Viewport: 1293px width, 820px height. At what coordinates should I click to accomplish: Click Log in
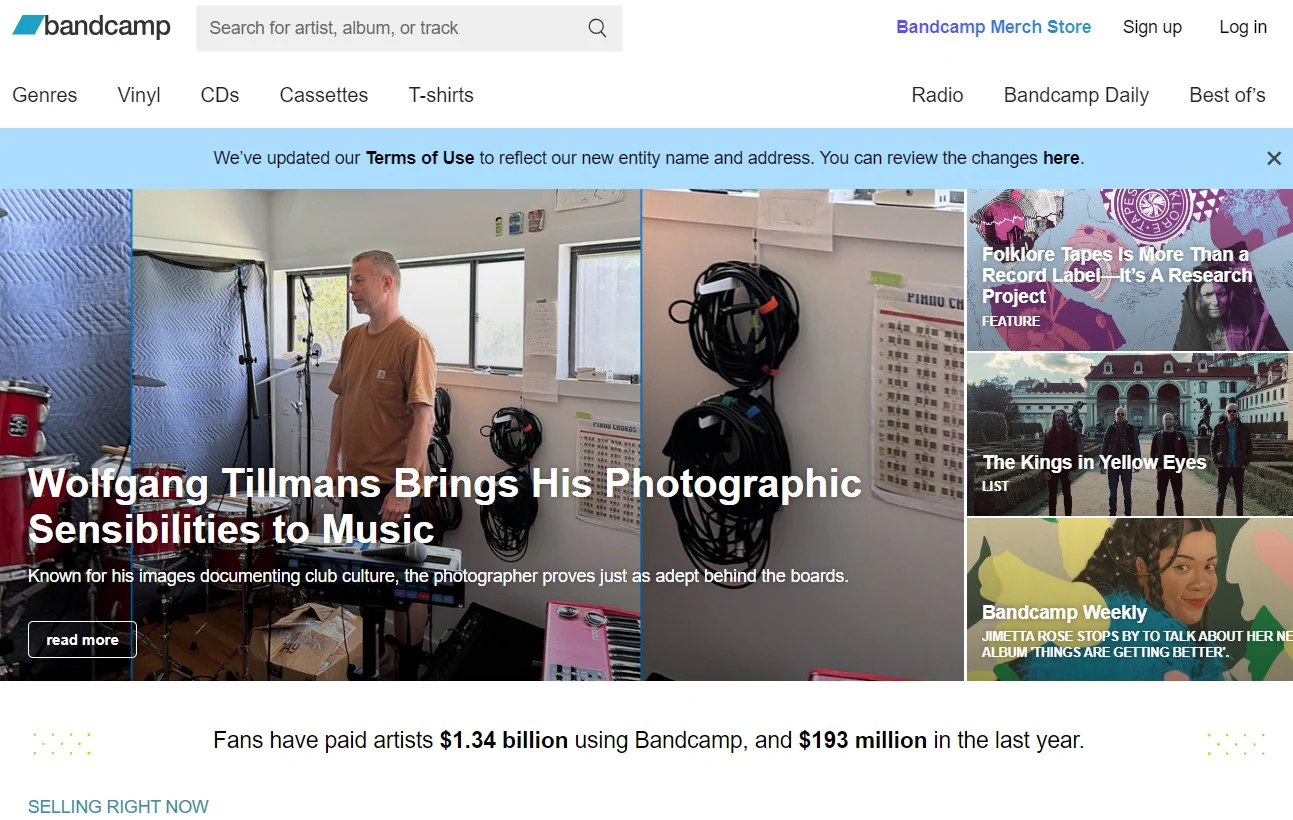click(1243, 27)
